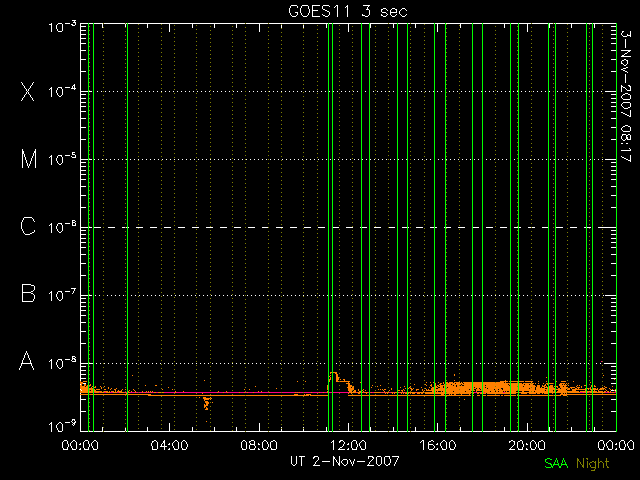Image resolution: width=640 pixels, height=480 pixels.
Task: Click the 10^-7 y-axis label
Action: click(62, 296)
